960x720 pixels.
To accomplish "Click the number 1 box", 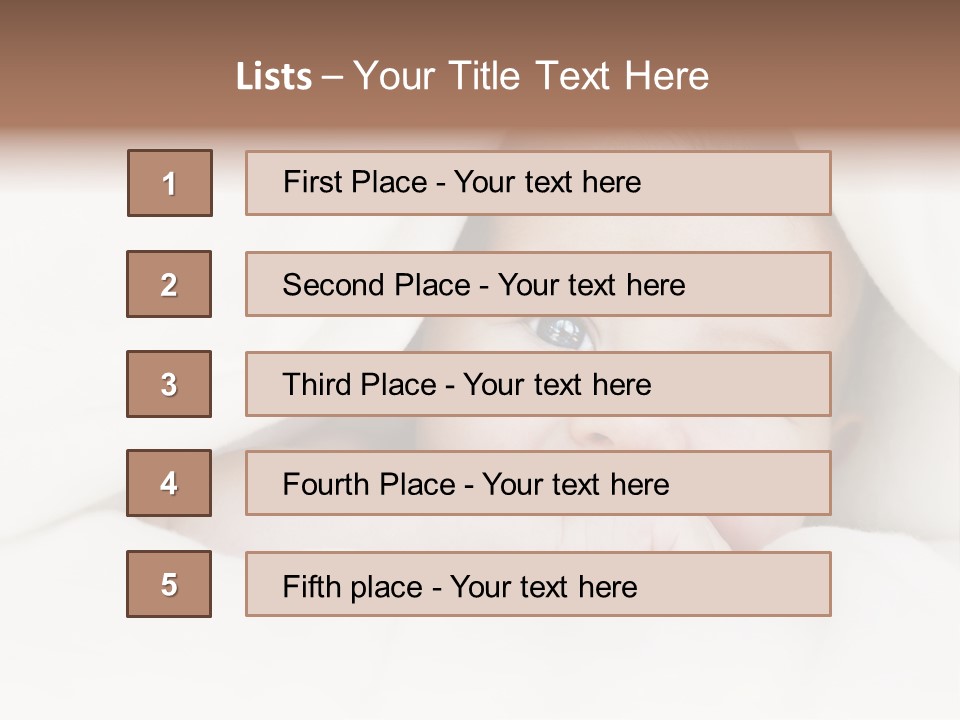I will click(x=170, y=183).
